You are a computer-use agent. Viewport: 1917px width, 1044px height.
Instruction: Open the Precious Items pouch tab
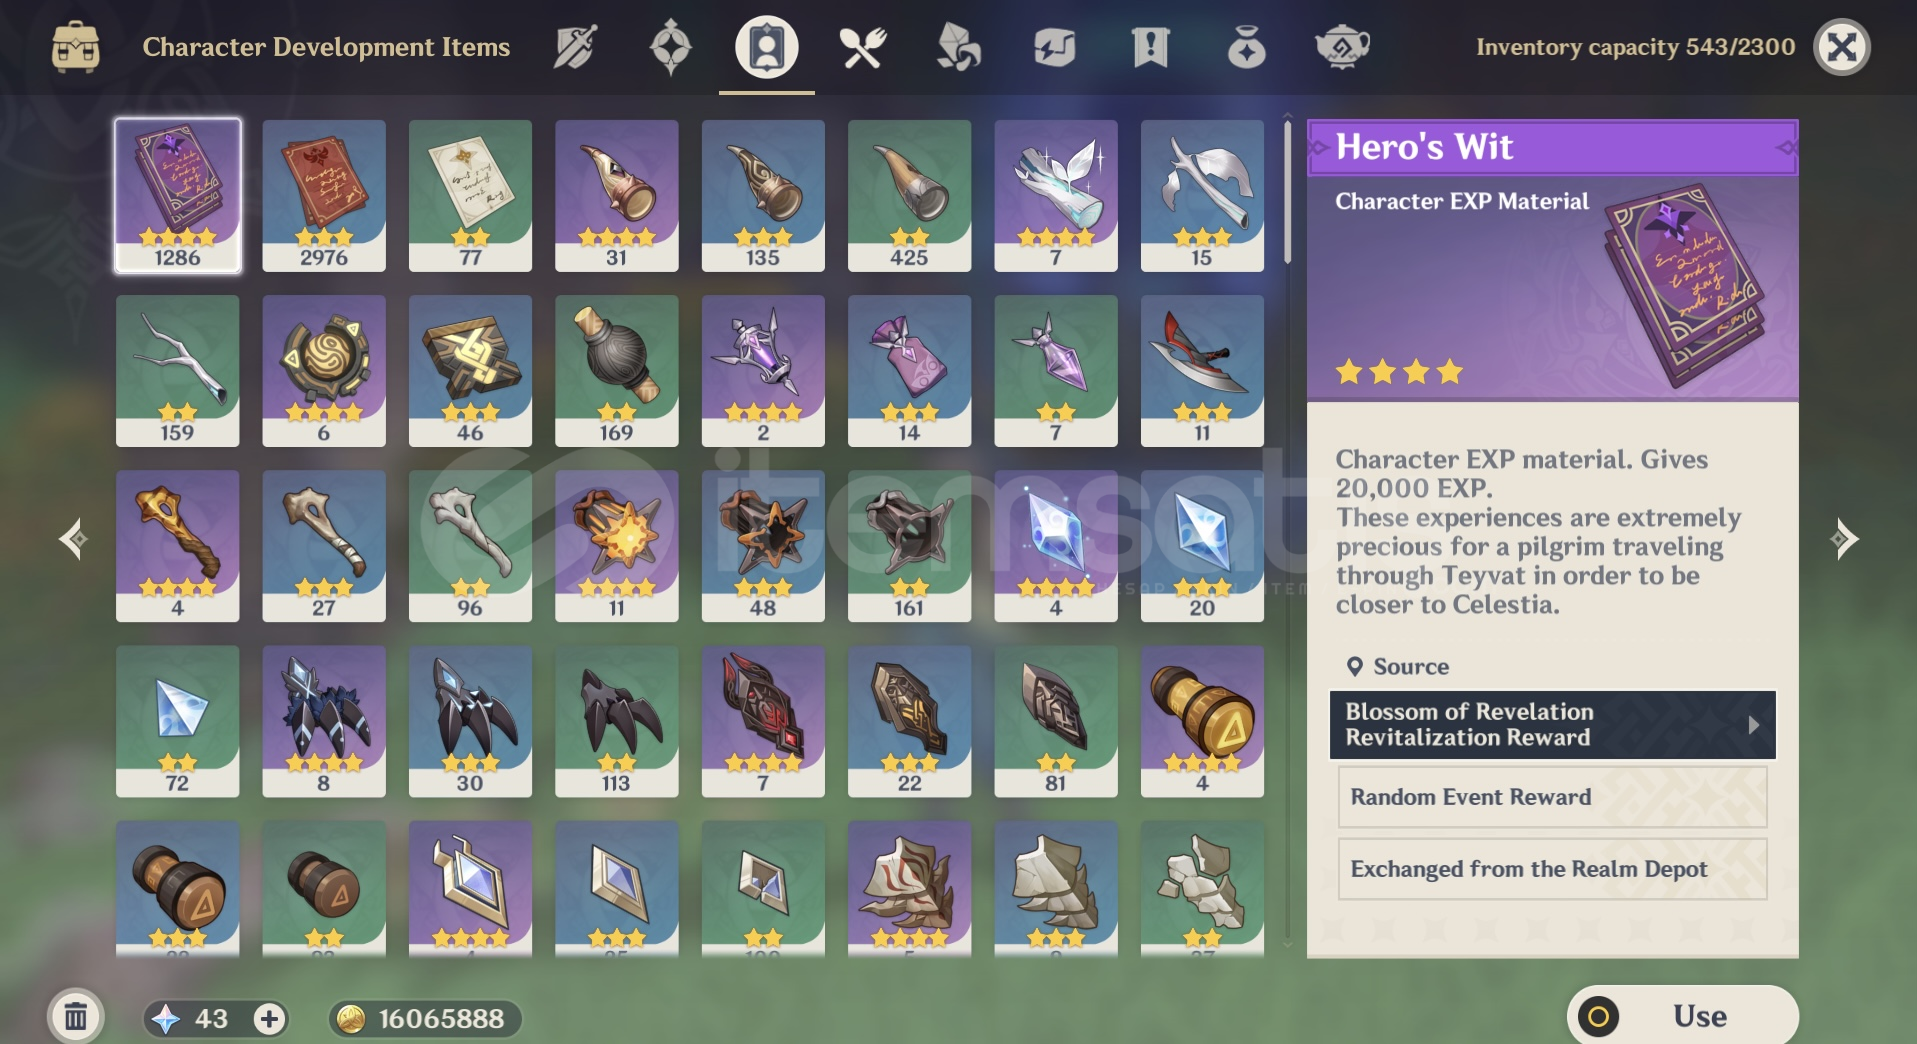click(1246, 47)
